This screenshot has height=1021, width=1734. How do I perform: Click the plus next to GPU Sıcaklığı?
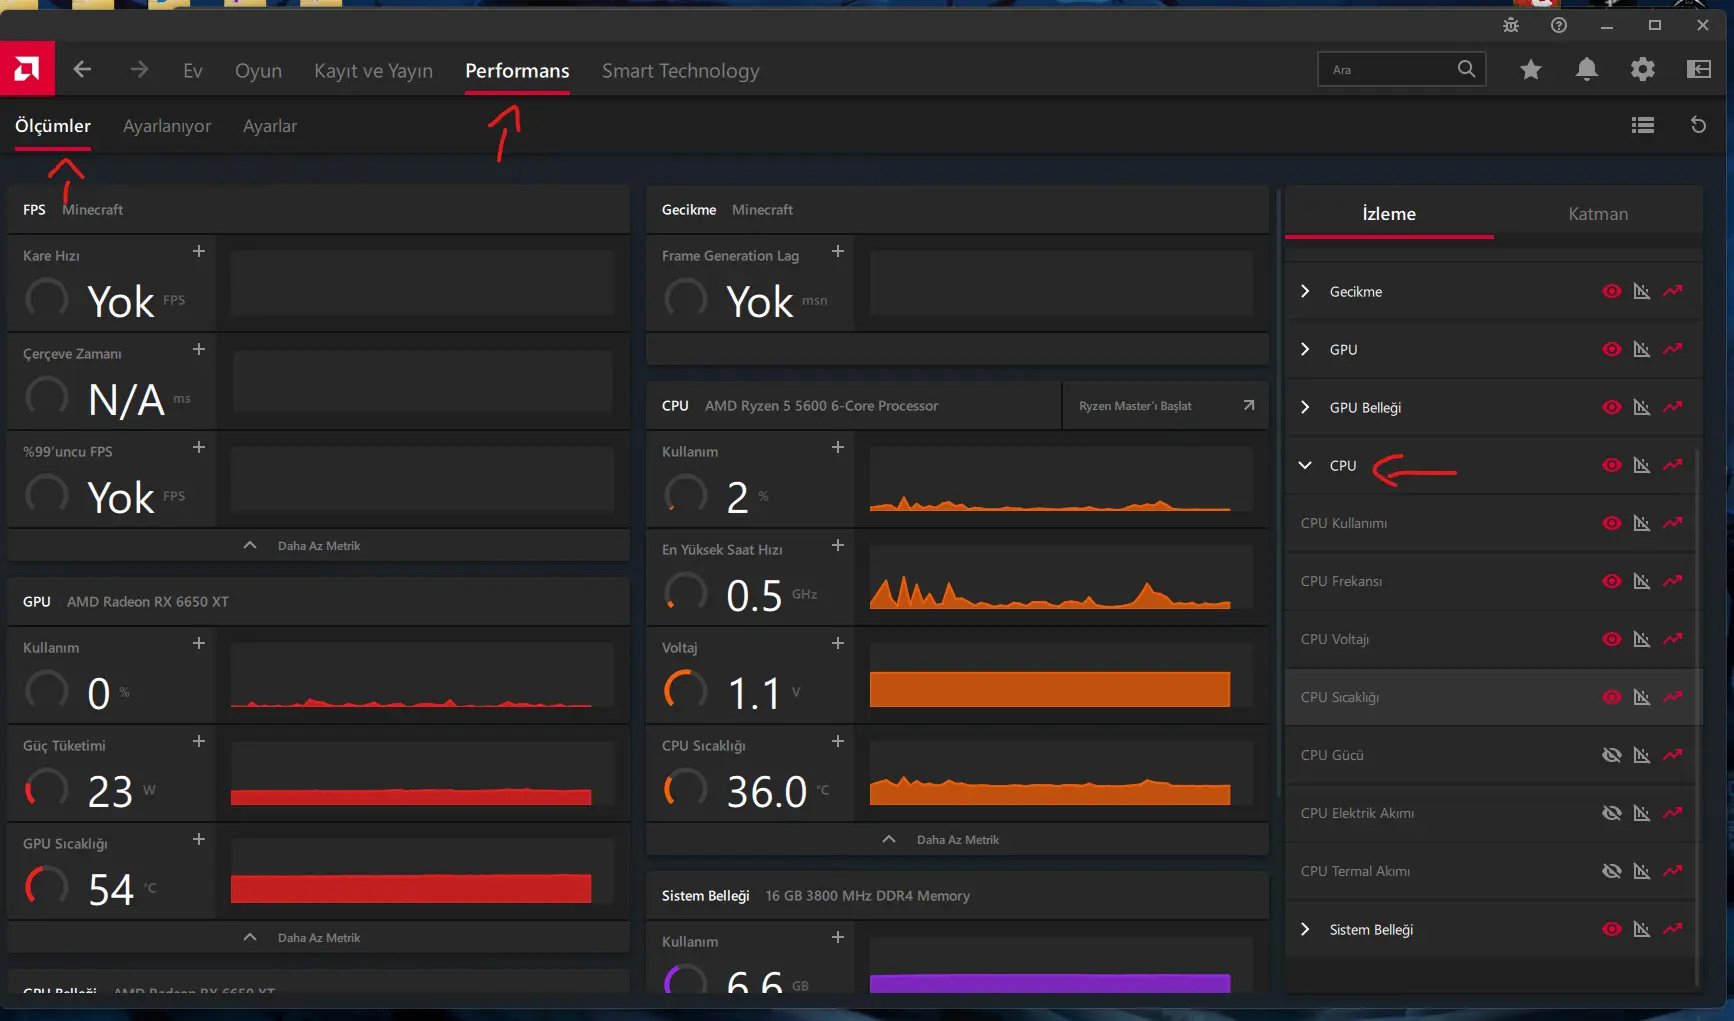(199, 839)
